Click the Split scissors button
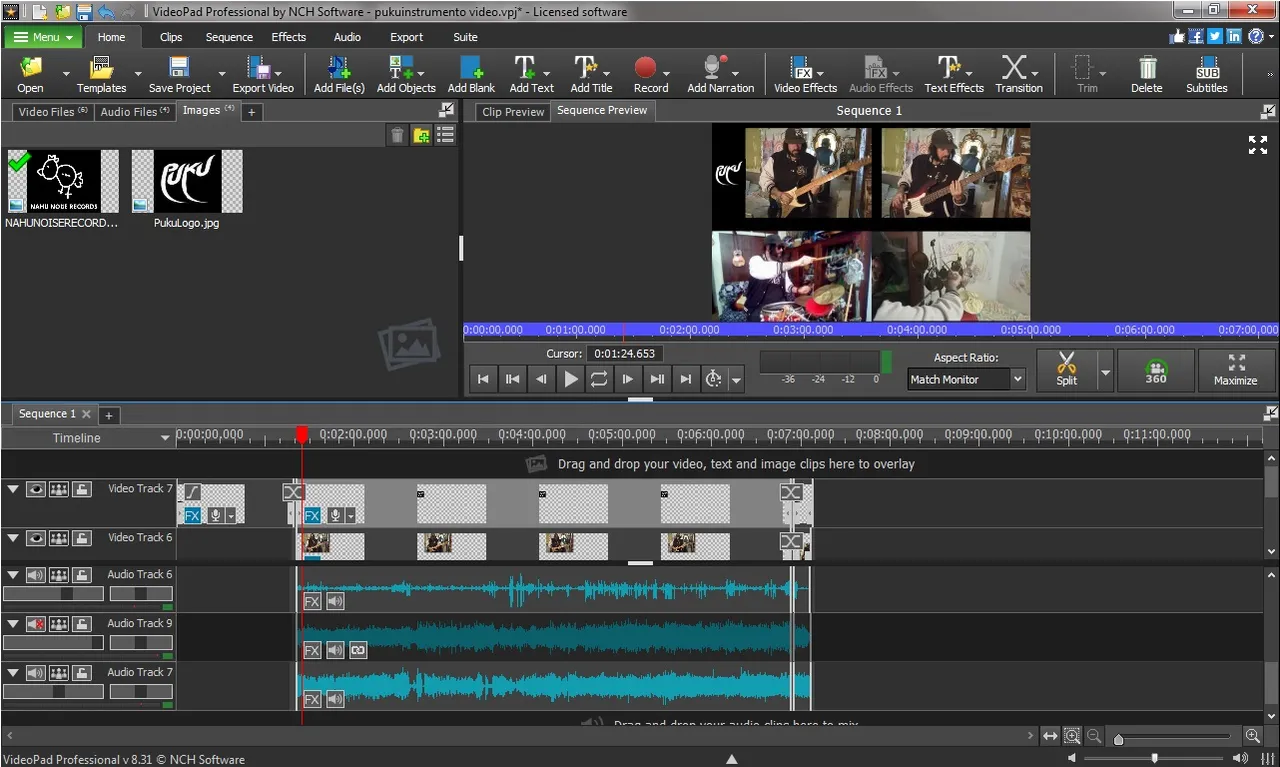The height and width of the screenshot is (767, 1280). (1067, 369)
